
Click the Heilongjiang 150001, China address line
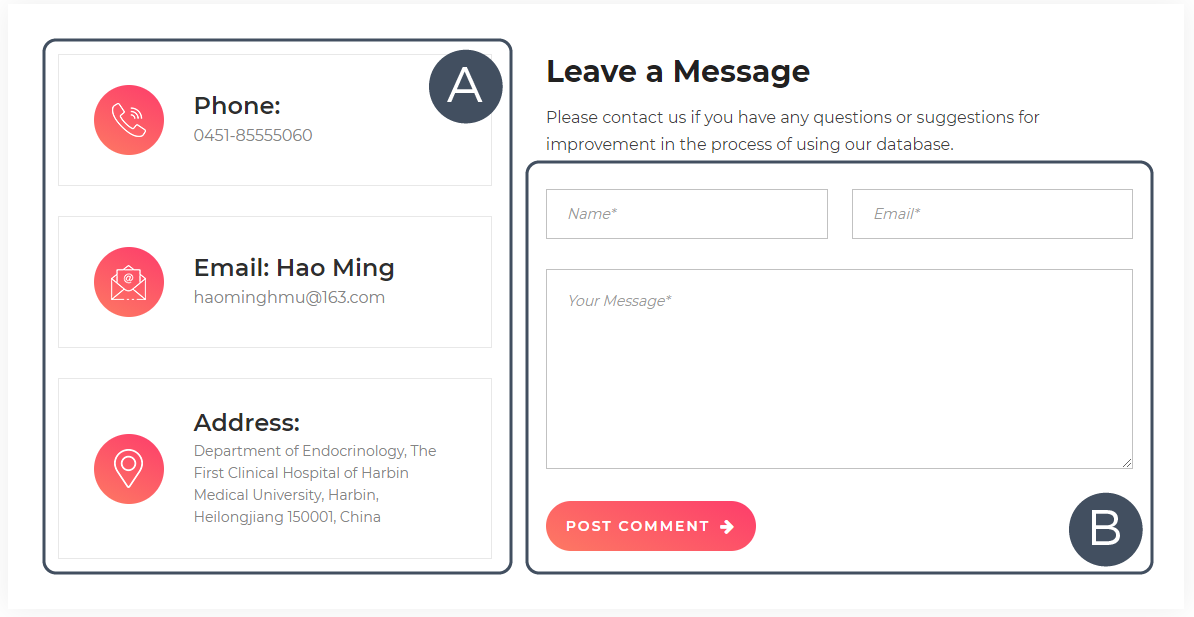(287, 517)
